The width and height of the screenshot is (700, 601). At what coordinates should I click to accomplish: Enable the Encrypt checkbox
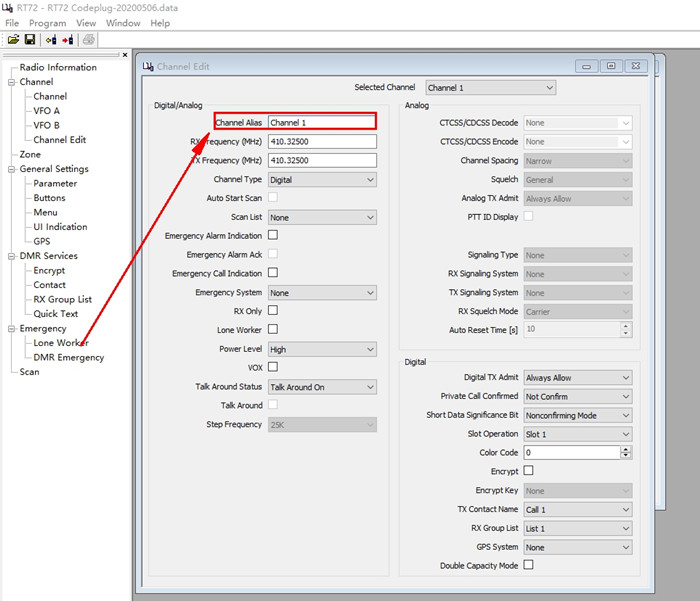[528, 471]
